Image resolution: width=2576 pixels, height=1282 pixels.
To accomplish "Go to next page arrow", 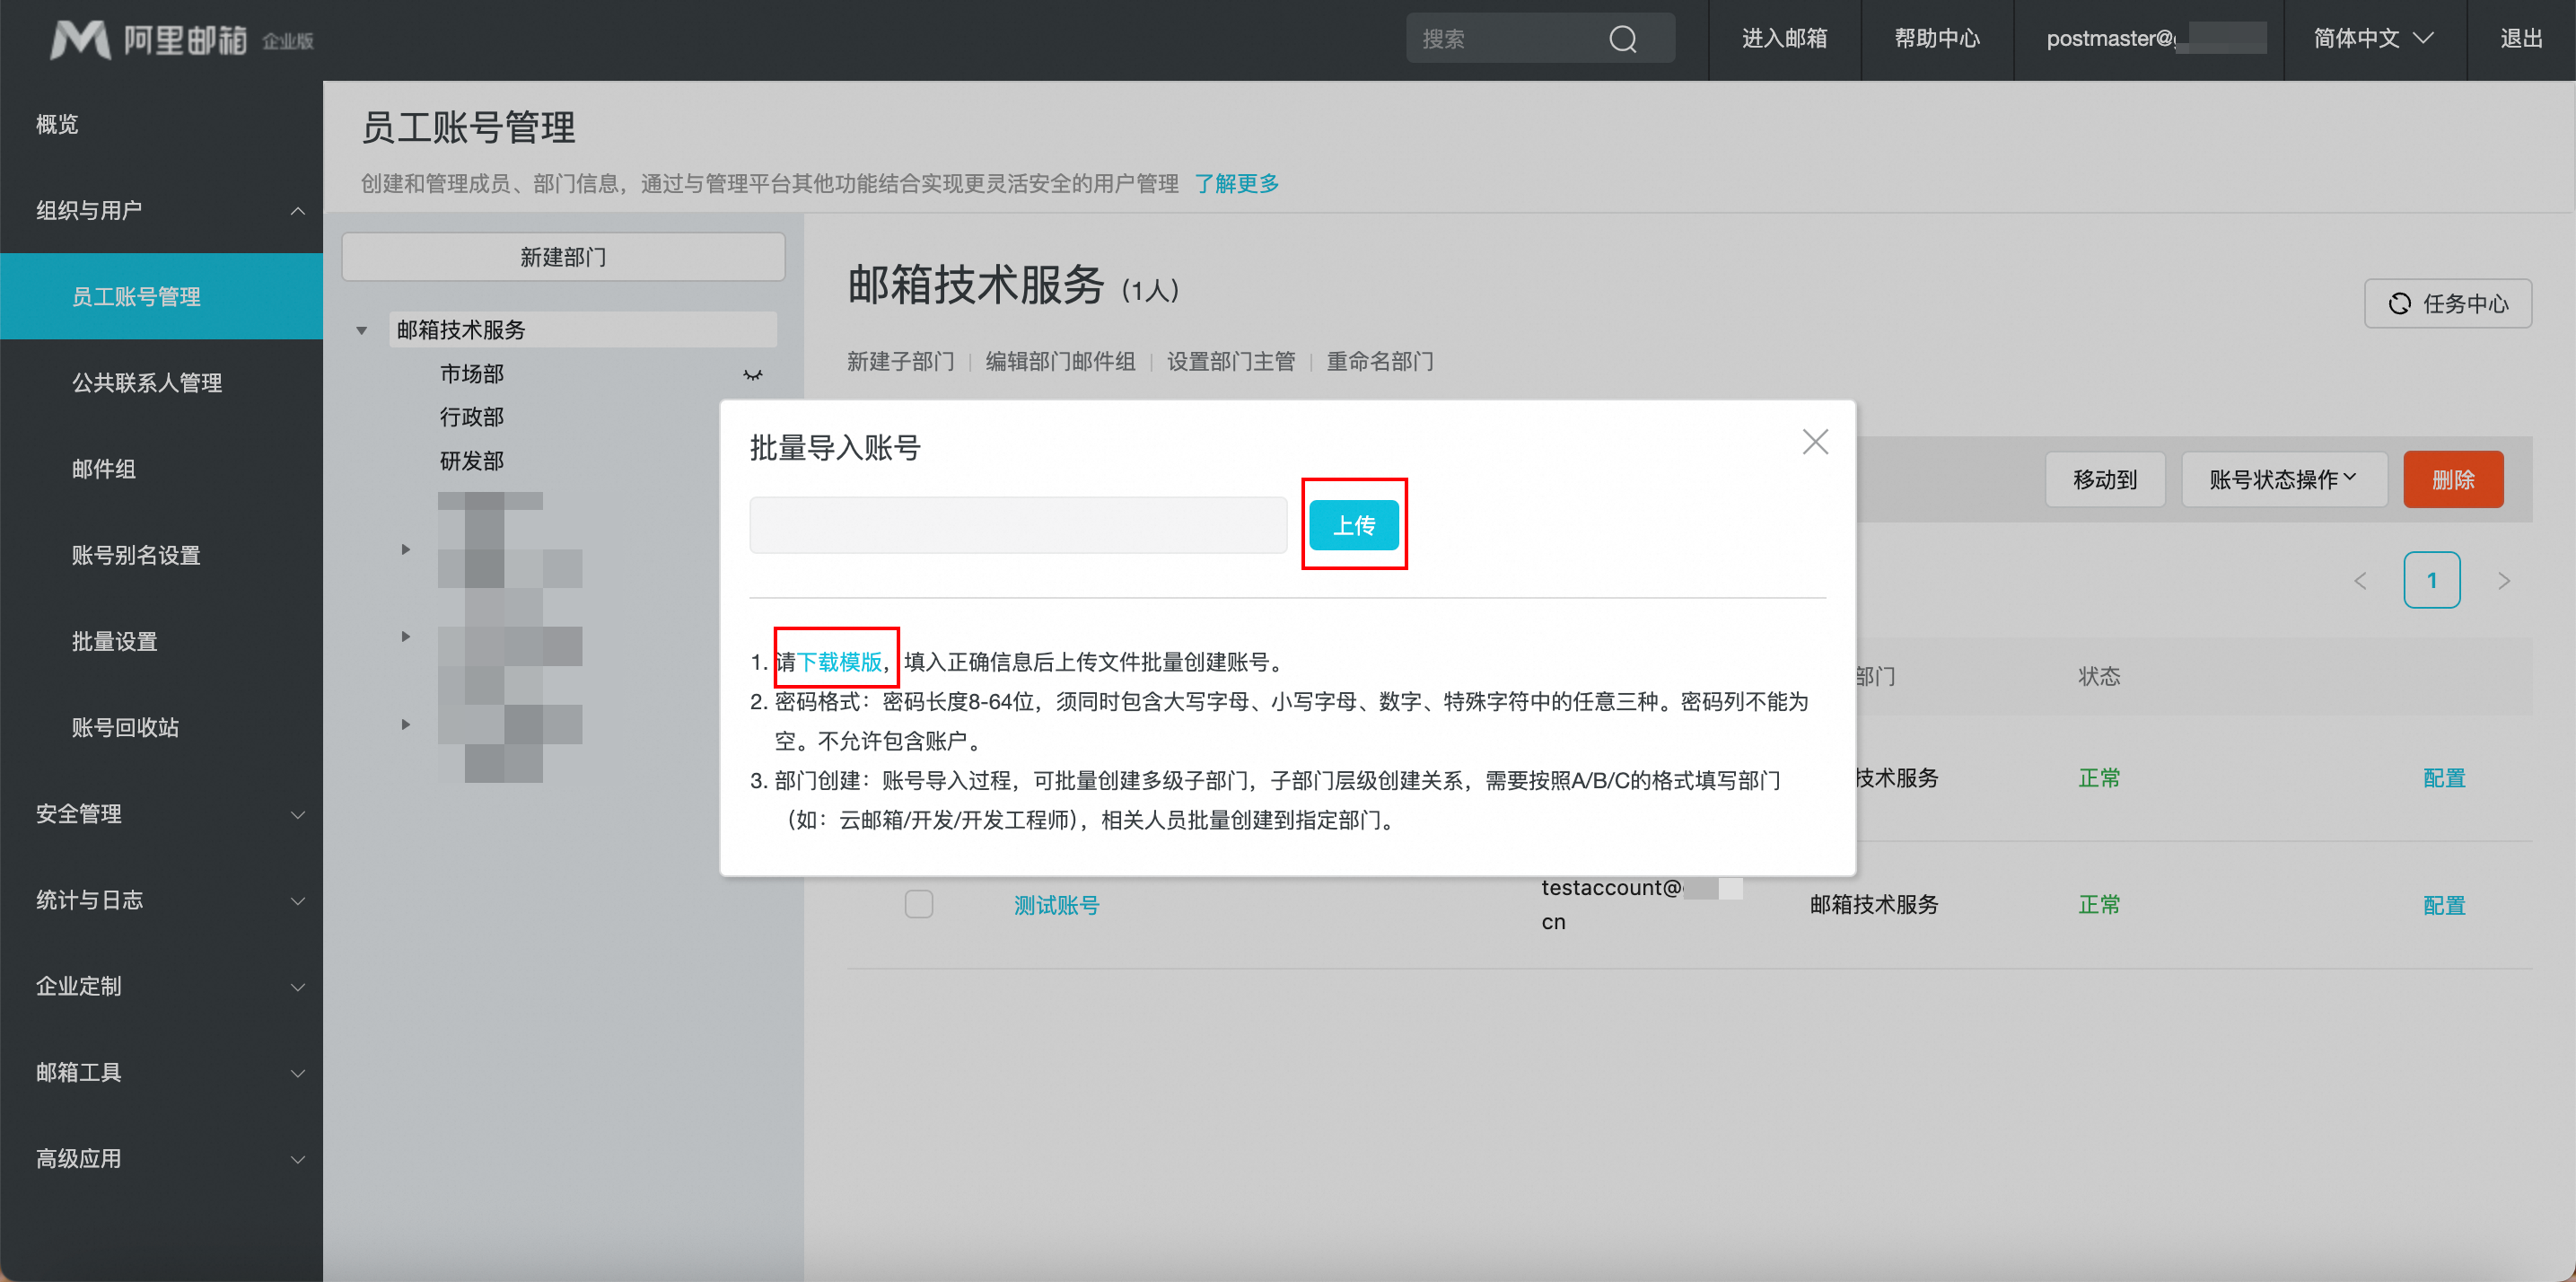I will click(2503, 581).
